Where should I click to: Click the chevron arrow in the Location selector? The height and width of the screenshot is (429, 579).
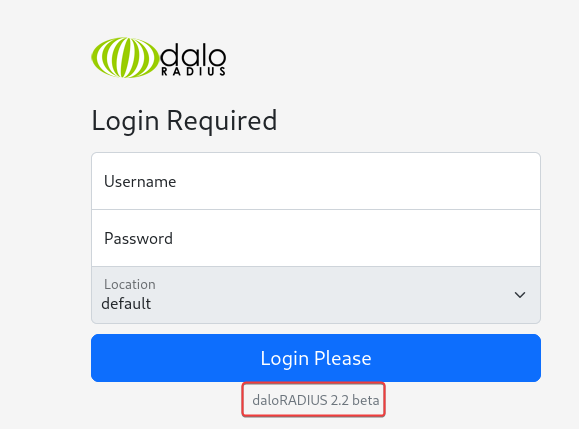(520, 295)
